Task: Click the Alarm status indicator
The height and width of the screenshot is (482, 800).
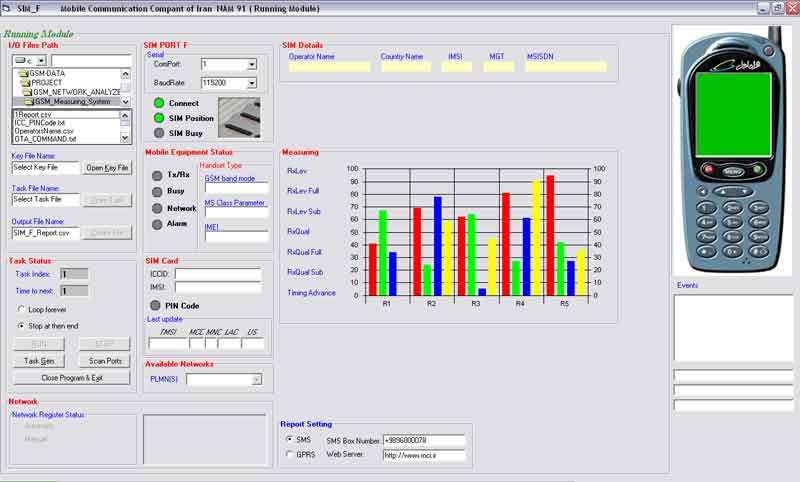Action: [157, 224]
